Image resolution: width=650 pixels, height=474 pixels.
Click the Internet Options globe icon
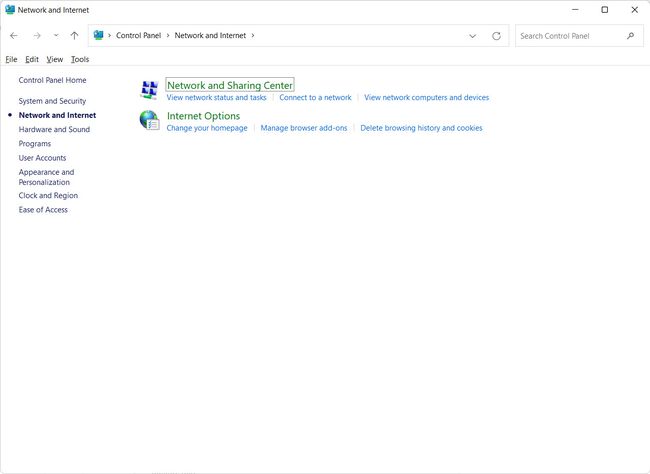pyautogui.click(x=149, y=121)
